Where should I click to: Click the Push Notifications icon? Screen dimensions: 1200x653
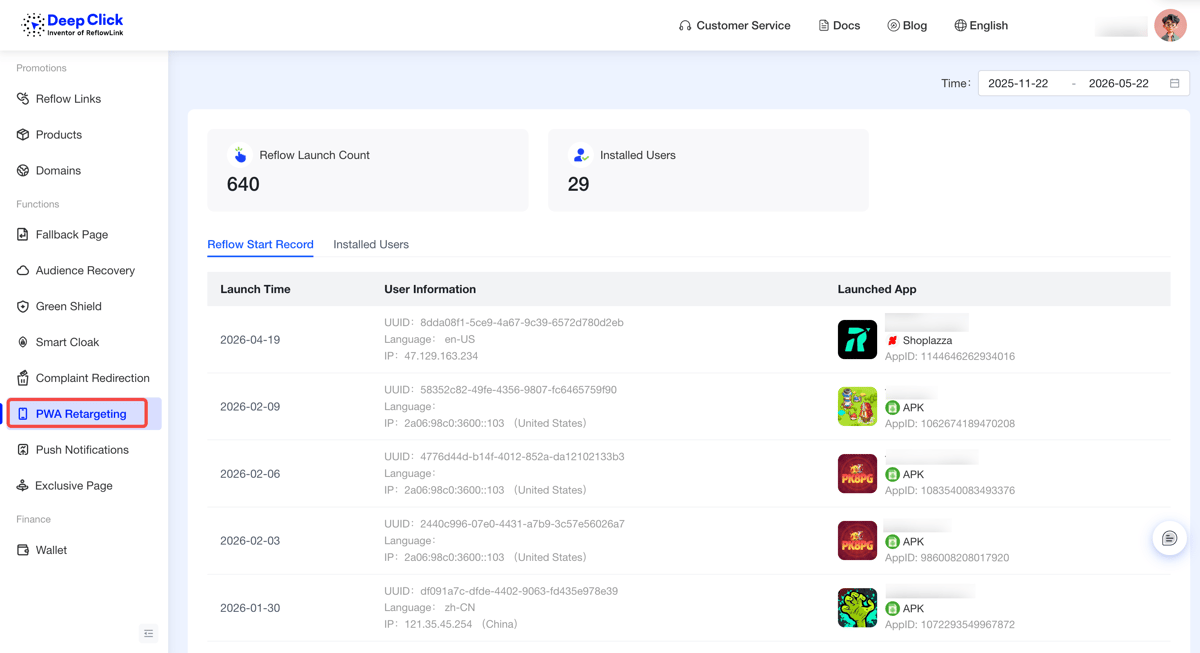(23, 450)
